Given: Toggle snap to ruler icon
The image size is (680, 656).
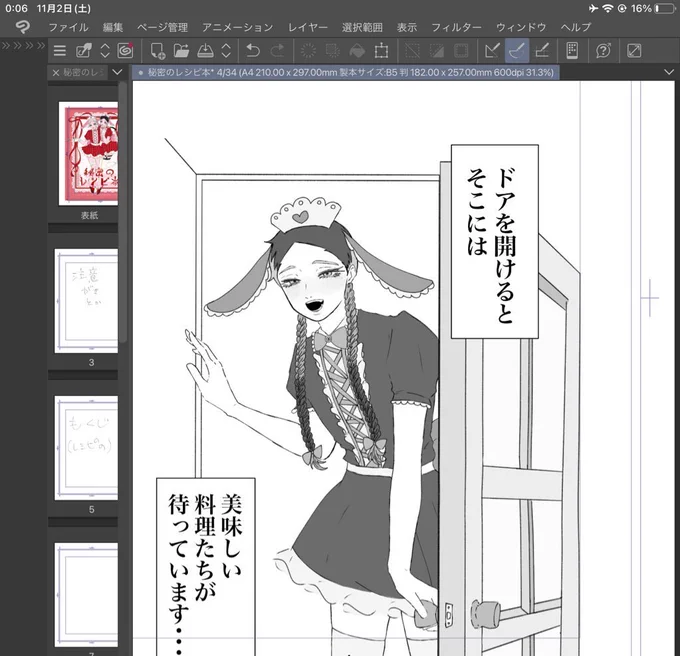Looking at the screenshot, I should point(492,51).
